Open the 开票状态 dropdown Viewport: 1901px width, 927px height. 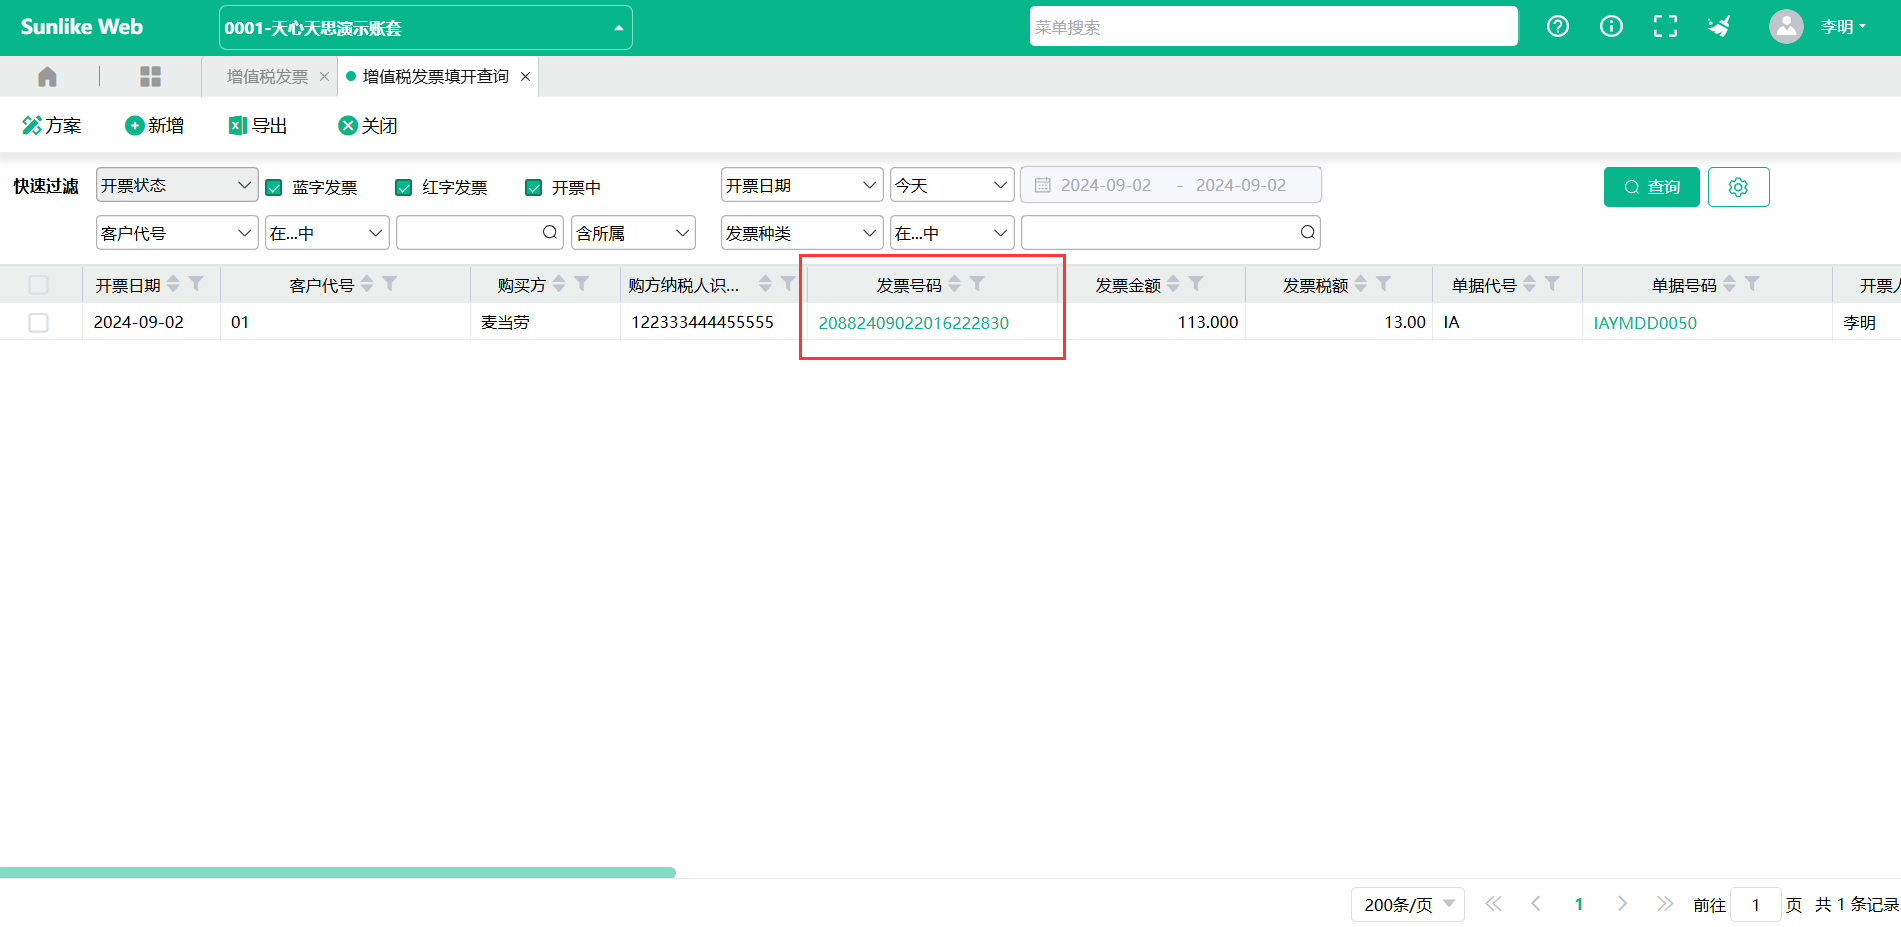177,185
